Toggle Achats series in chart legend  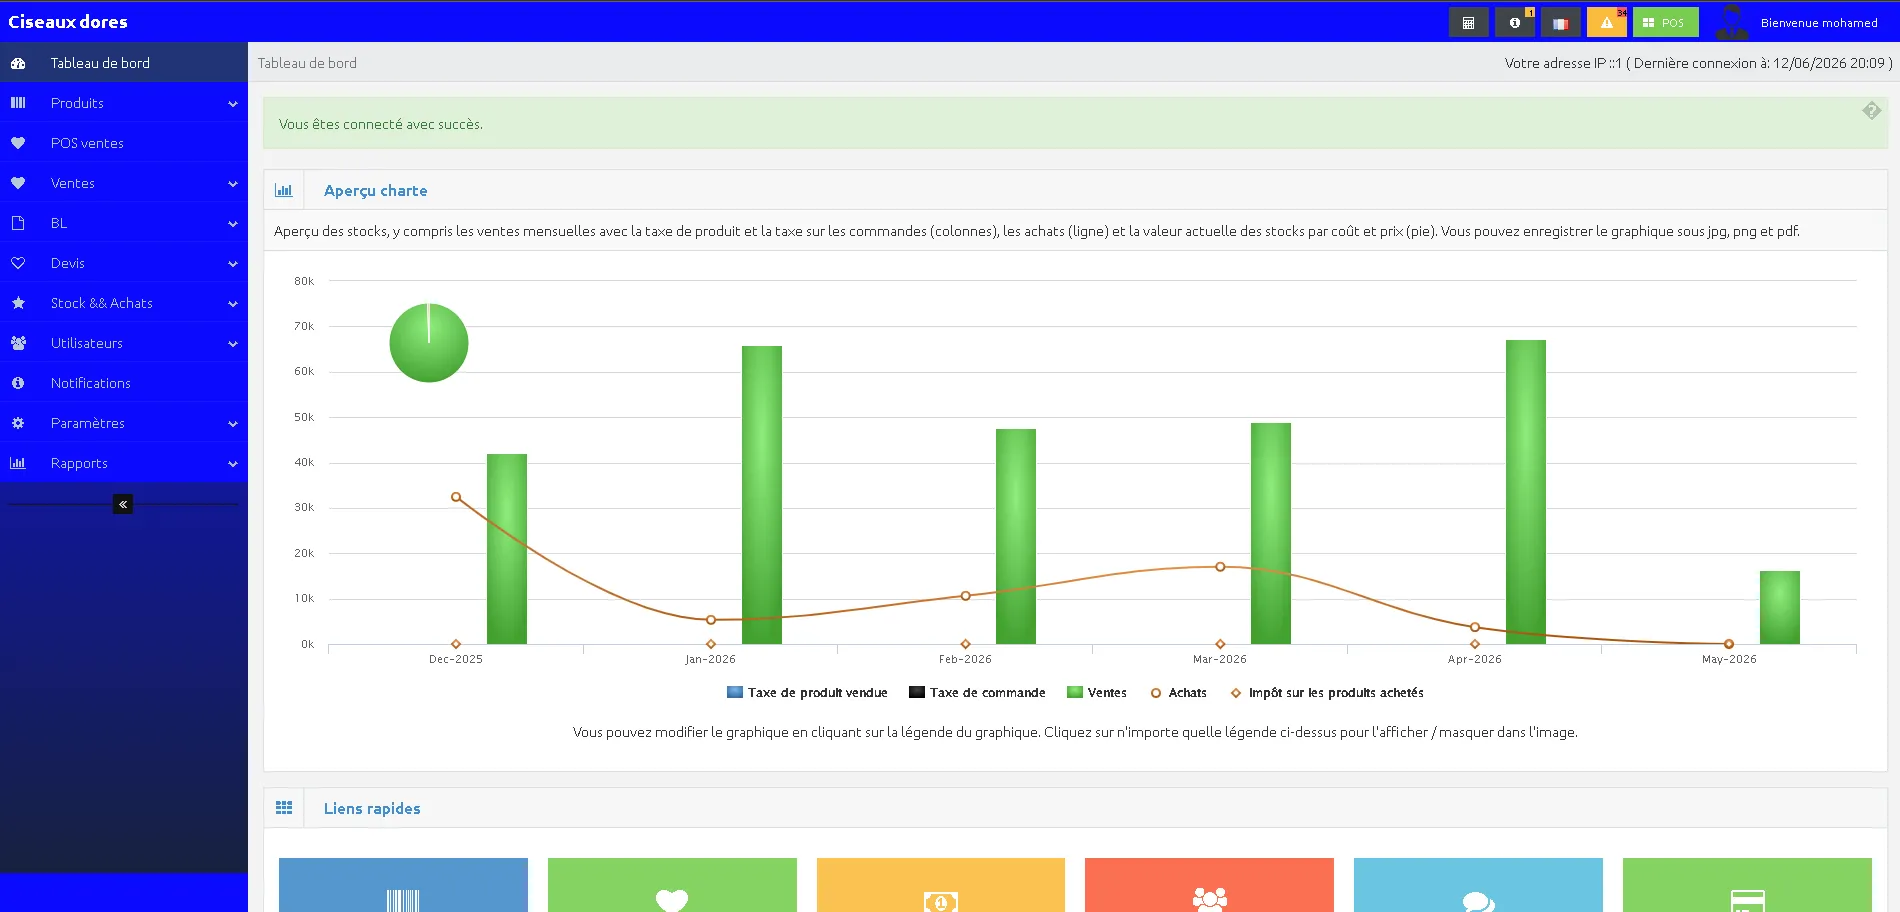(x=1179, y=692)
